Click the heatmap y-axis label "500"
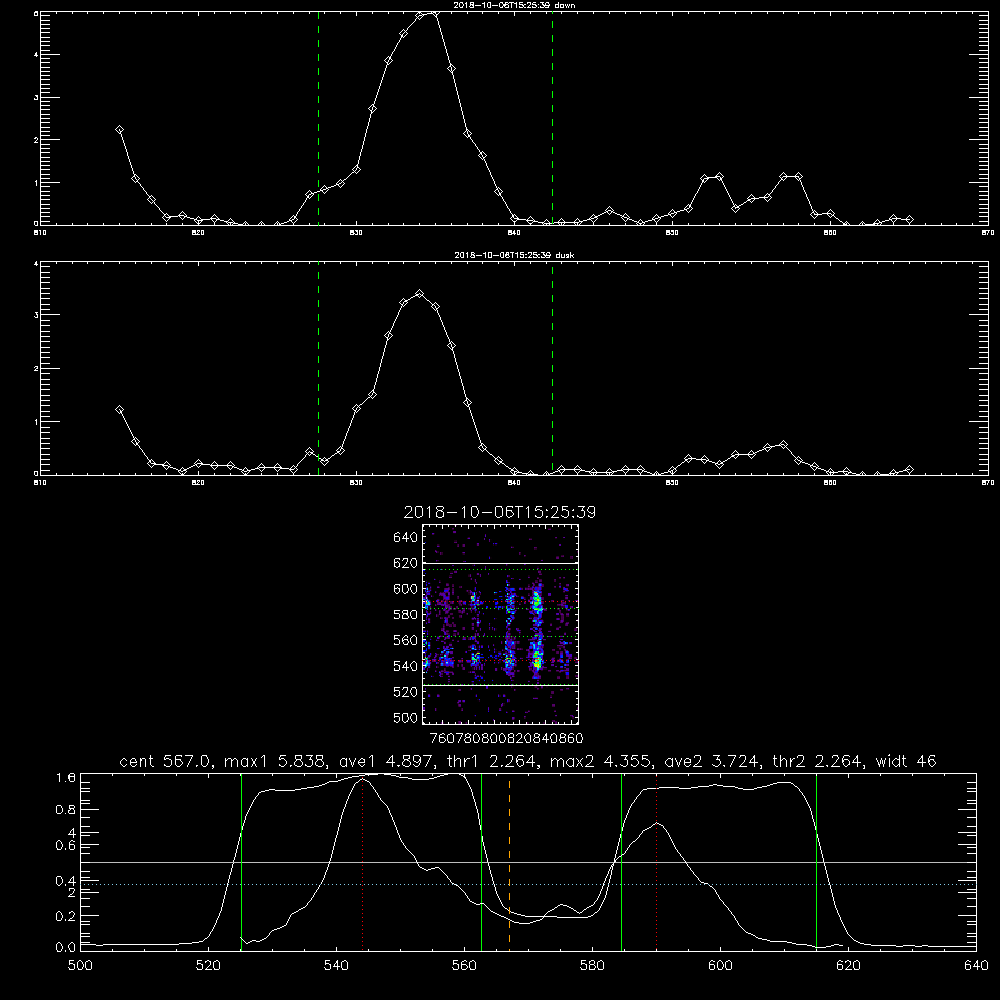This screenshot has height=1000, width=1000. [405, 717]
